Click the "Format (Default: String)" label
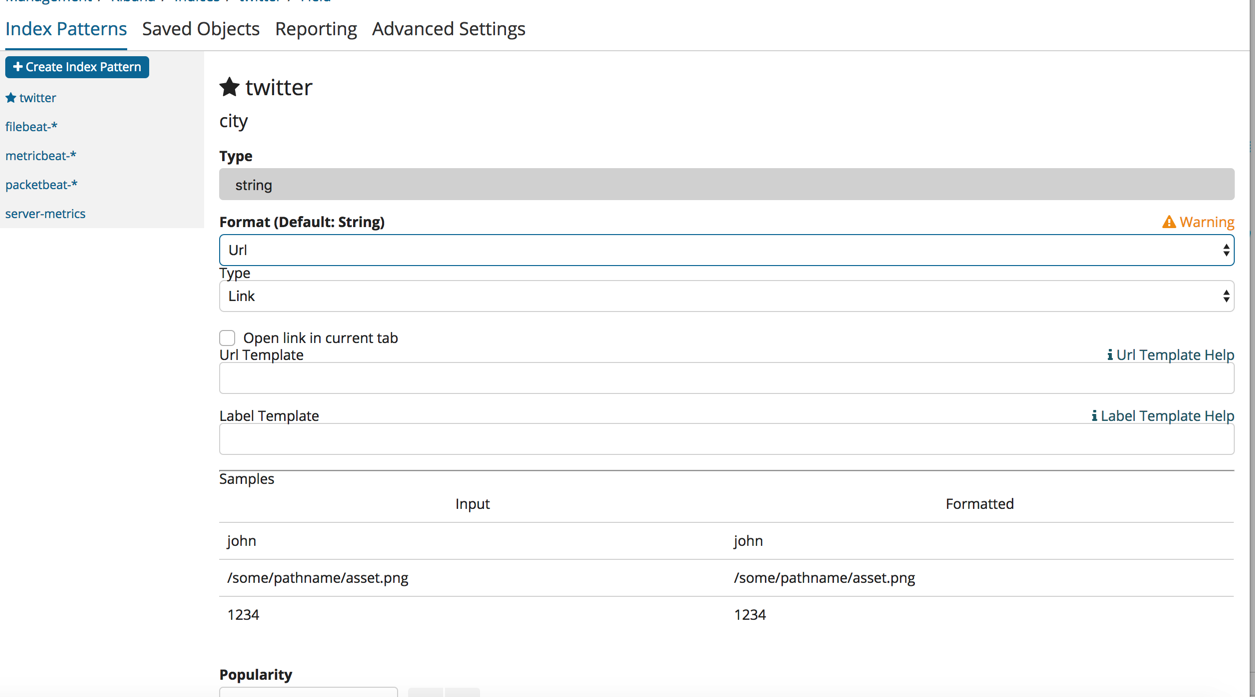This screenshot has width=1255, height=697. [x=302, y=222]
